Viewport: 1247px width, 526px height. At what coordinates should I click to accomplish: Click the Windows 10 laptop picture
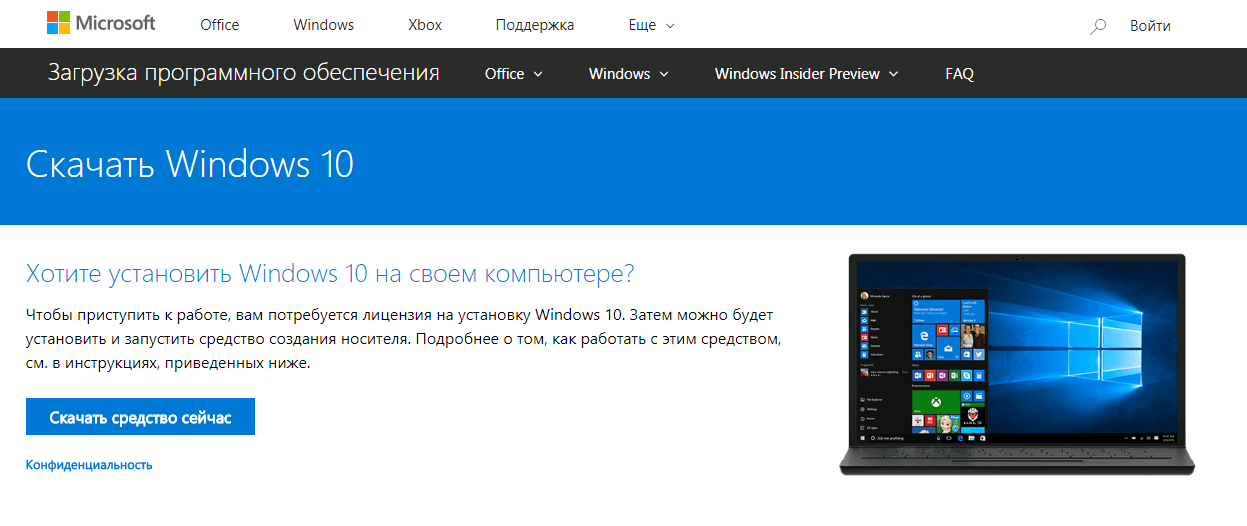pyautogui.click(x=1018, y=365)
